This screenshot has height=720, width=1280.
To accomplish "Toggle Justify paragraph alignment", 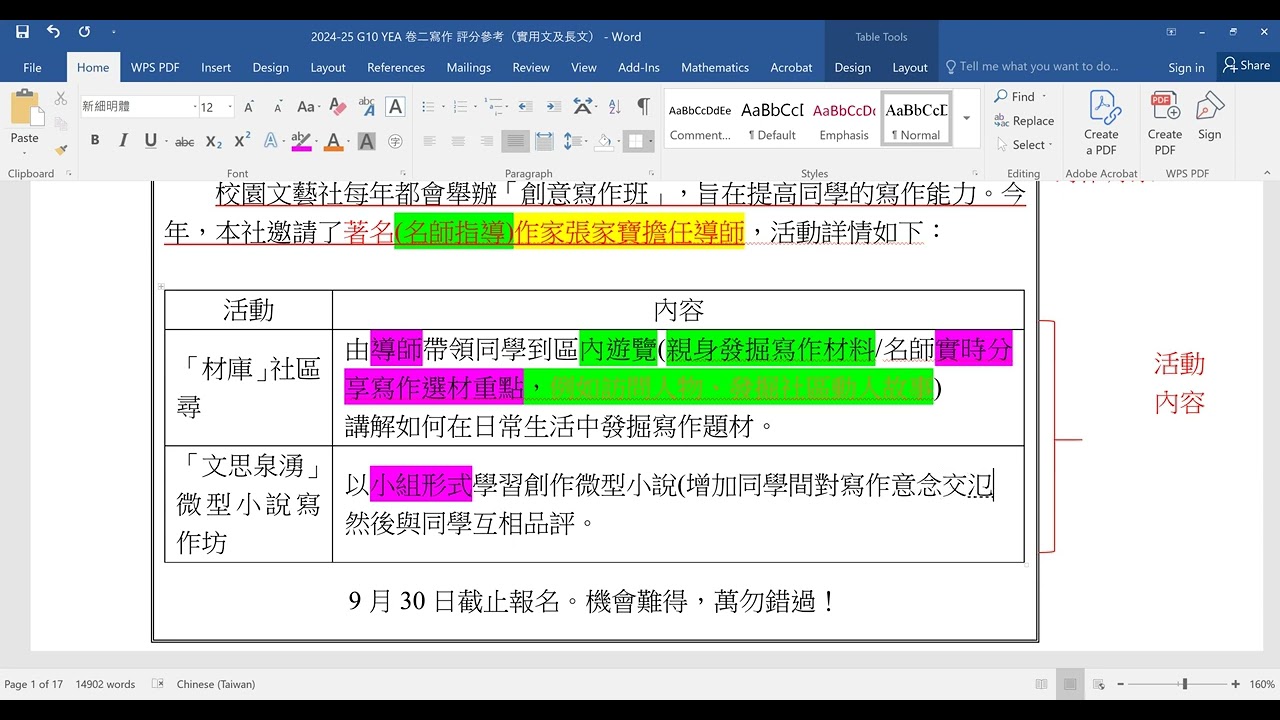I will 515,141.
